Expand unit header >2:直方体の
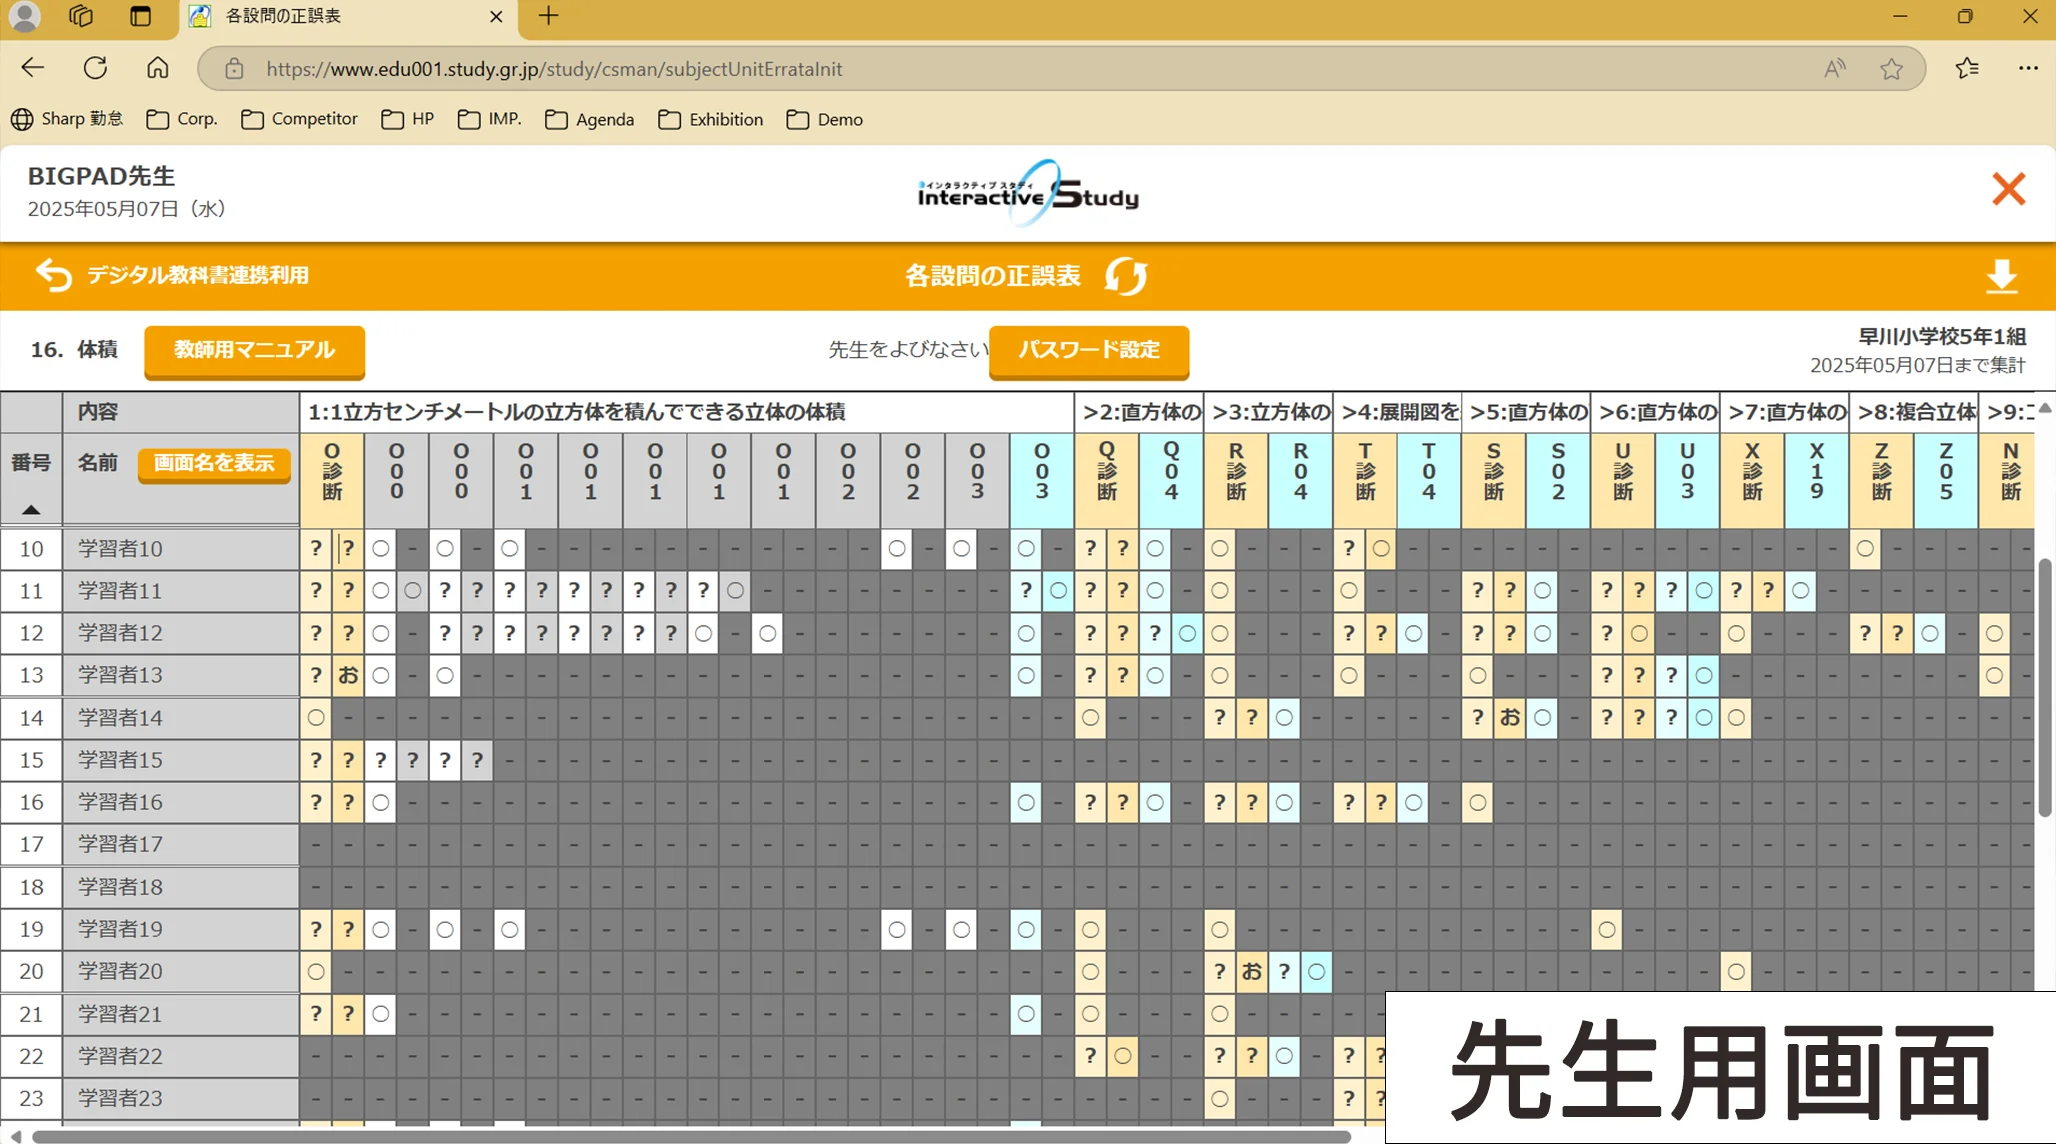This screenshot has height=1144, width=2056. (x=1140, y=412)
